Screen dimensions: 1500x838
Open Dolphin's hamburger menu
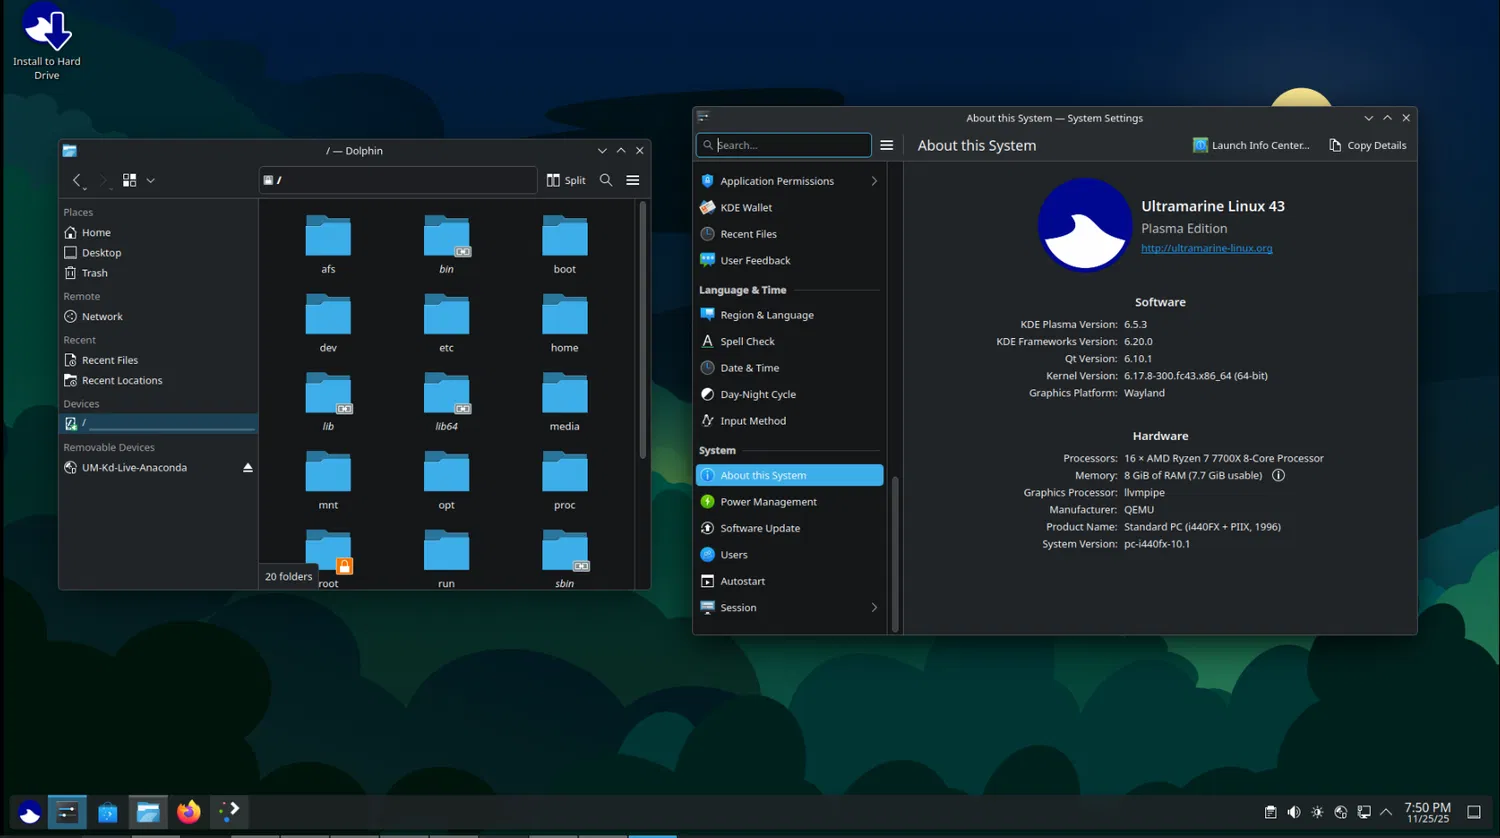[633, 180]
